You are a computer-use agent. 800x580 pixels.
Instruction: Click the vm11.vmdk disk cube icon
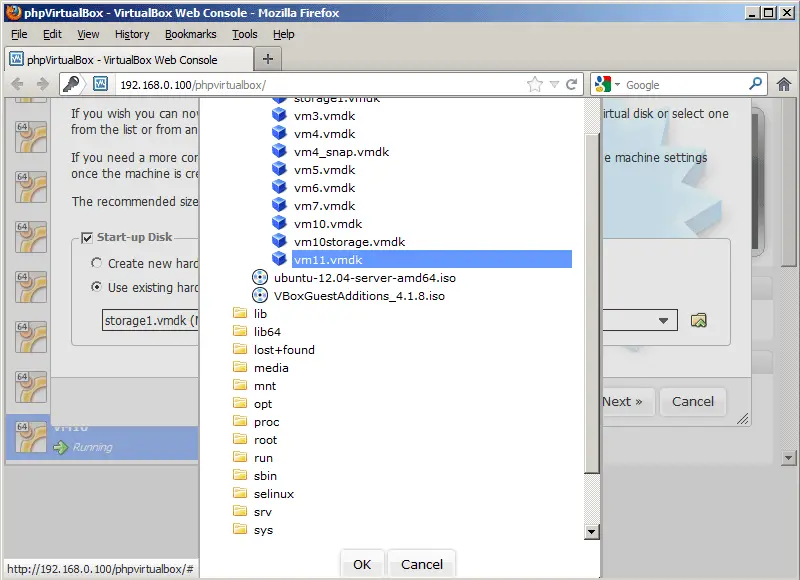tap(279, 259)
